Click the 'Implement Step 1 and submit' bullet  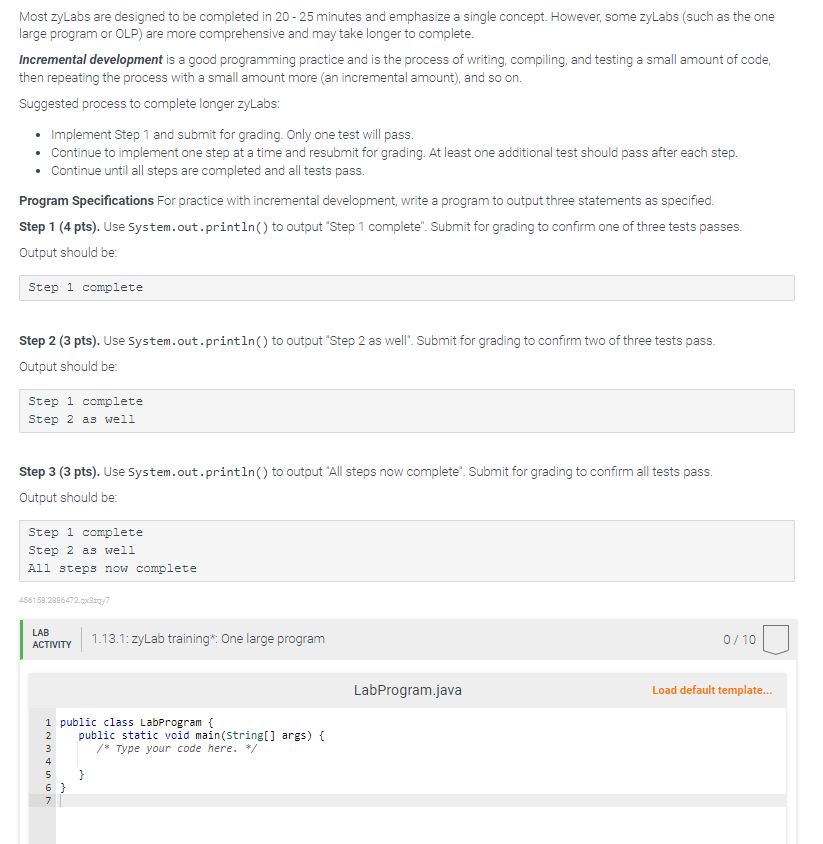pyautogui.click(x=232, y=135)
